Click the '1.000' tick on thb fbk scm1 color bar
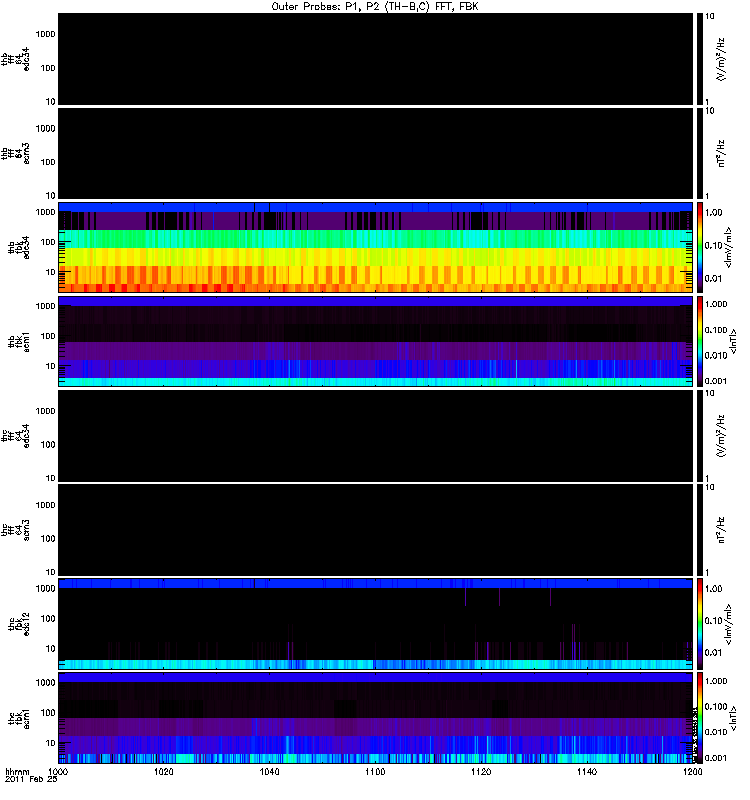This screenshot has height=800, width=750. pos(716,304)
